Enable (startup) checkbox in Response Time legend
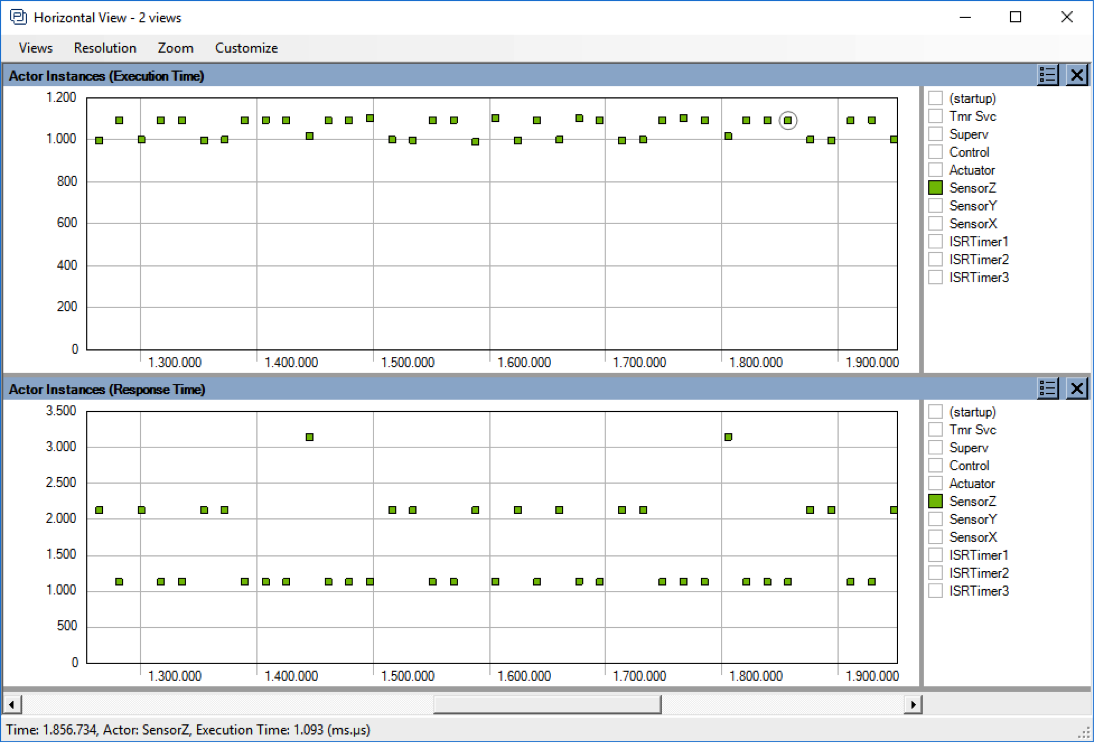This screenshot has height=743, width=1094. 936,412
